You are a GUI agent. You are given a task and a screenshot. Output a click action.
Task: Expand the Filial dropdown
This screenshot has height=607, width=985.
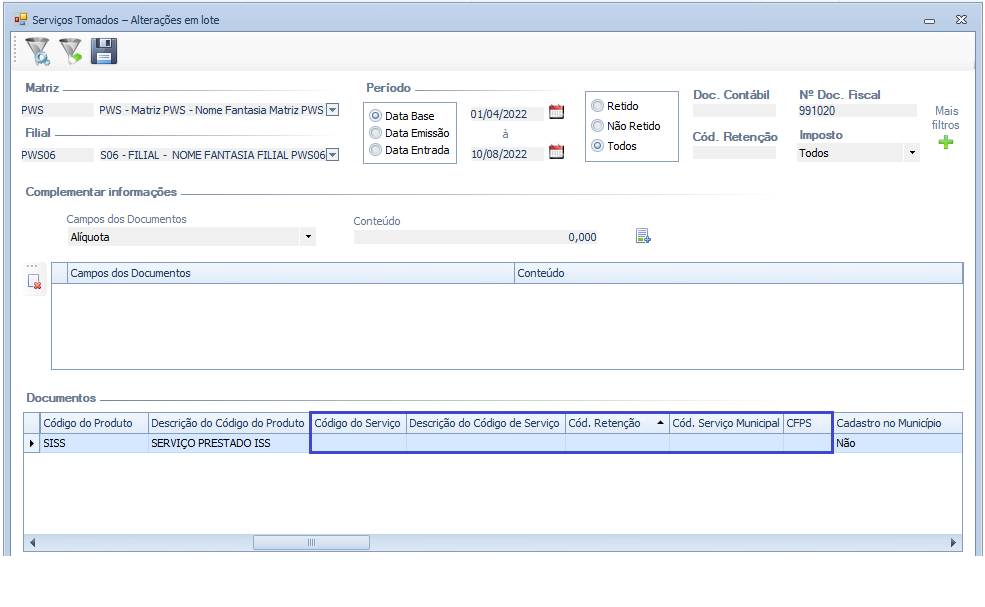click(x=333, y=155)
